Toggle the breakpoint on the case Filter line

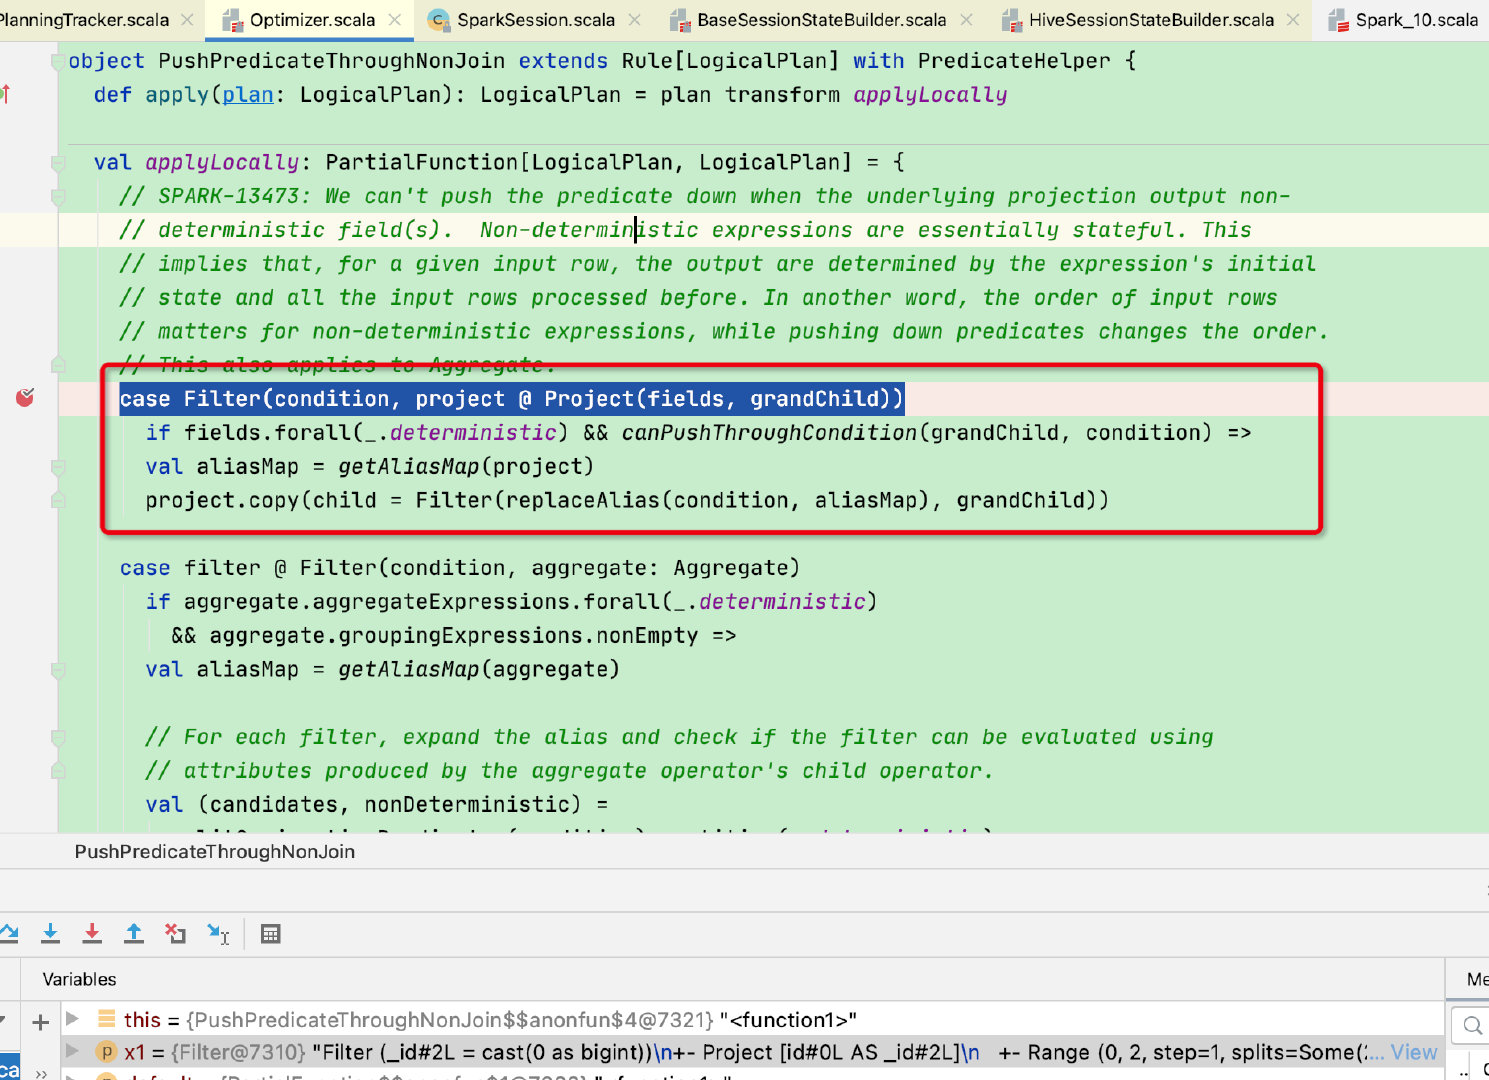[25, 398]
